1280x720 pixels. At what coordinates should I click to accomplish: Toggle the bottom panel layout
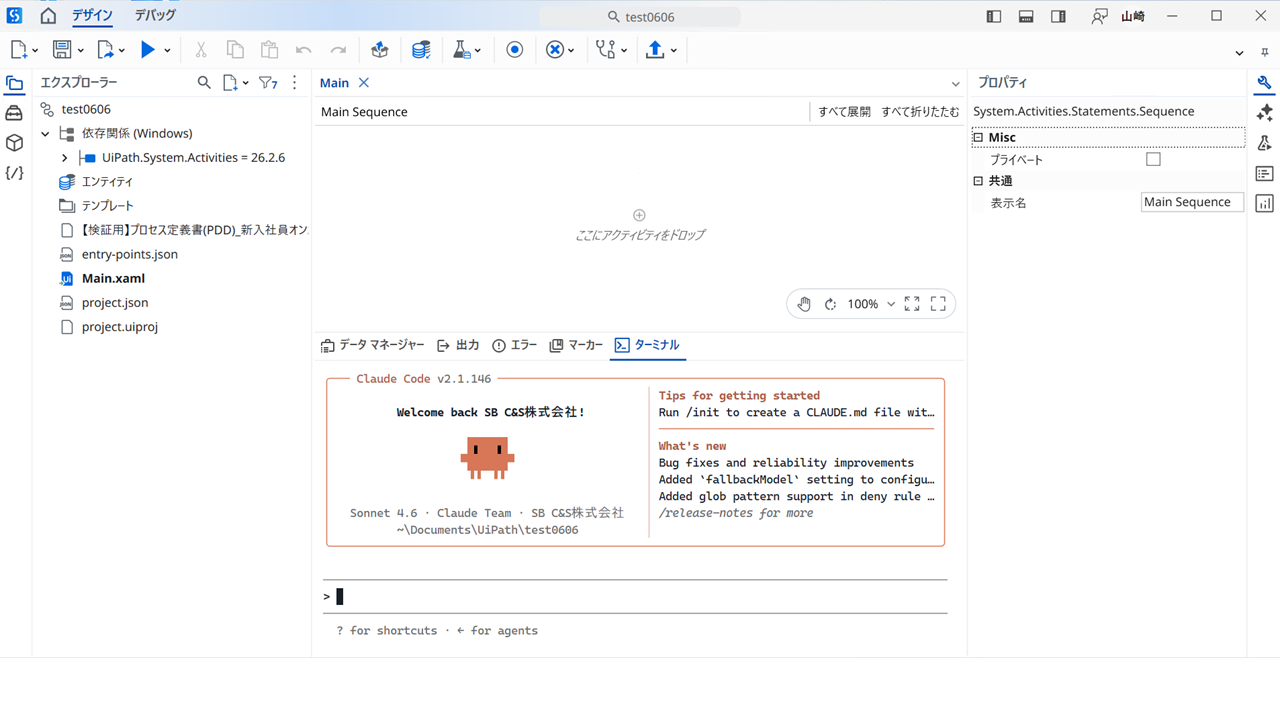pyautogui.click(x=1026, y=16)
